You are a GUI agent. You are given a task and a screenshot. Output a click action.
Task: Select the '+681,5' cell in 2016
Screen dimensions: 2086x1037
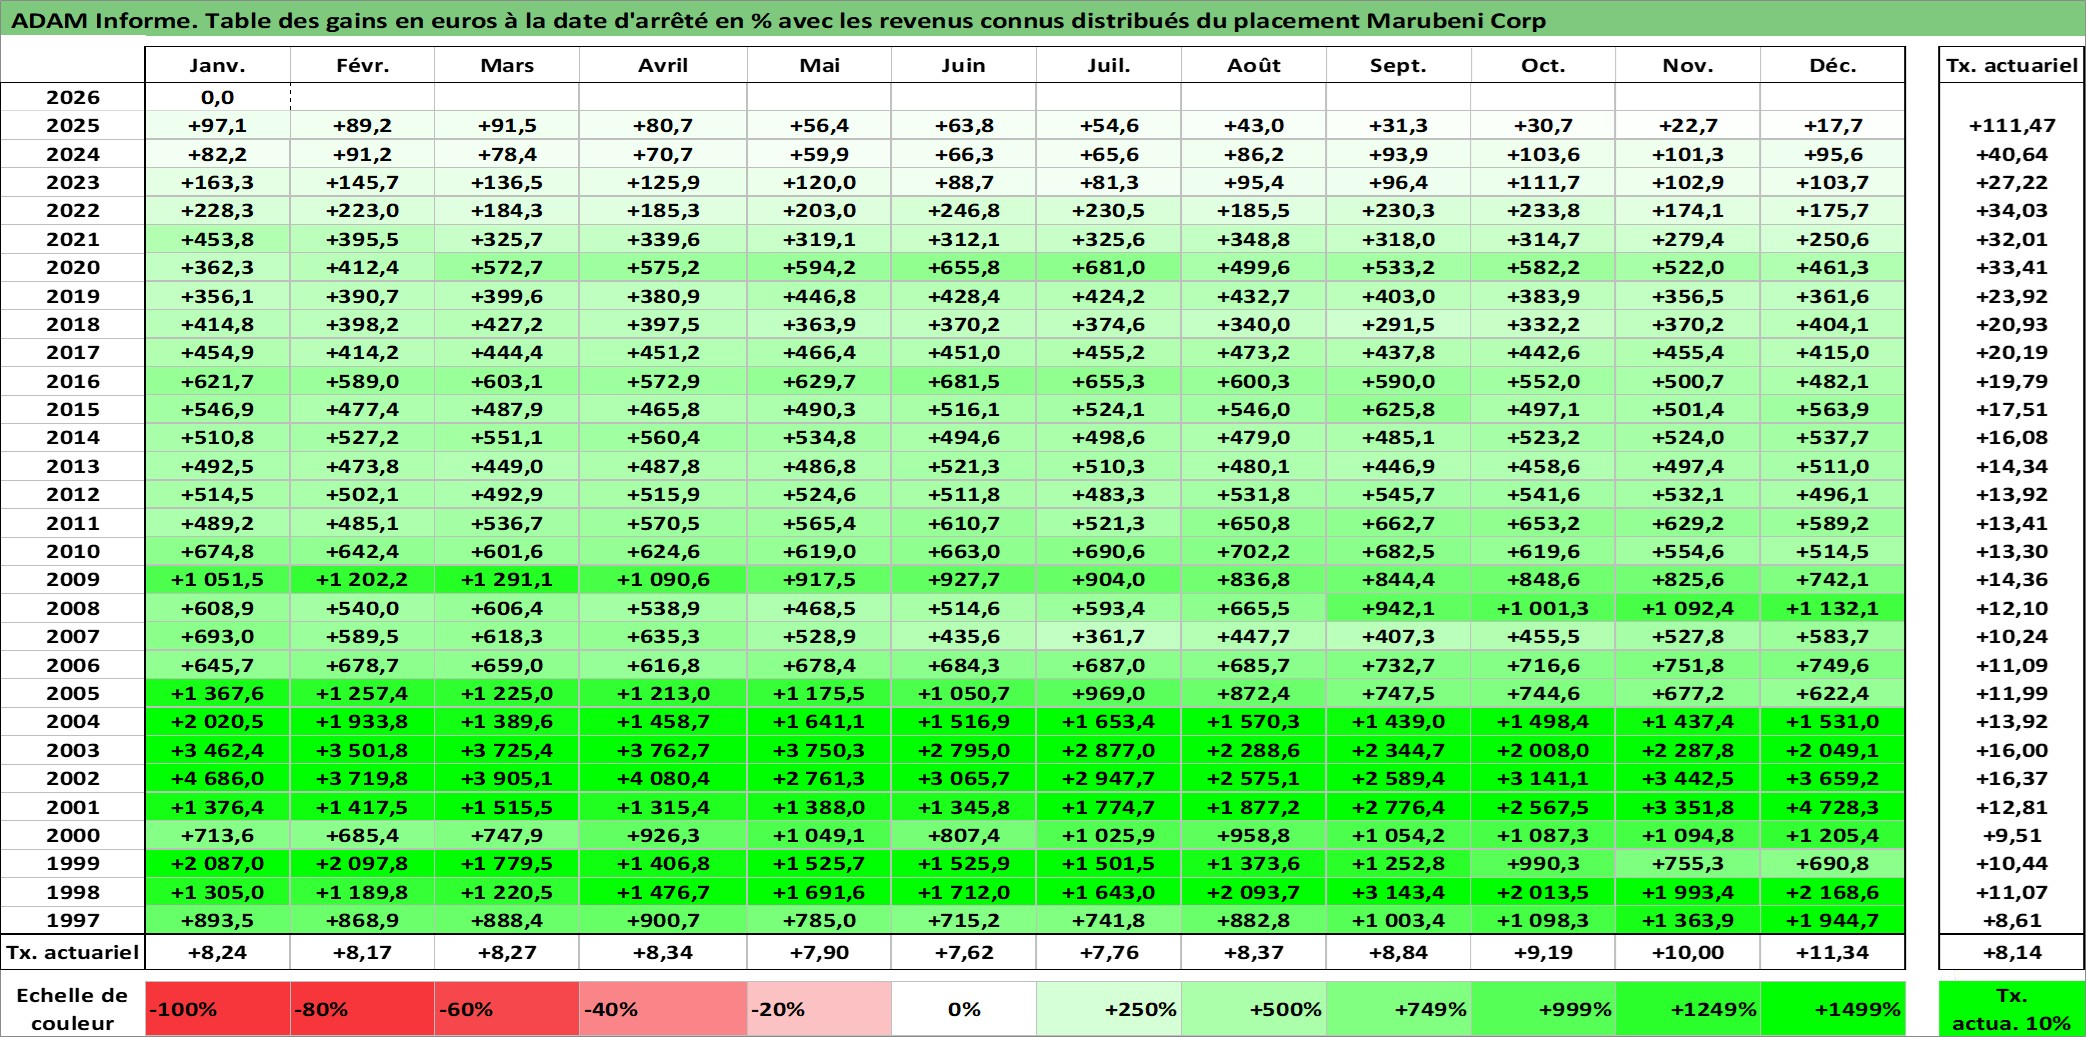(963, 381)
